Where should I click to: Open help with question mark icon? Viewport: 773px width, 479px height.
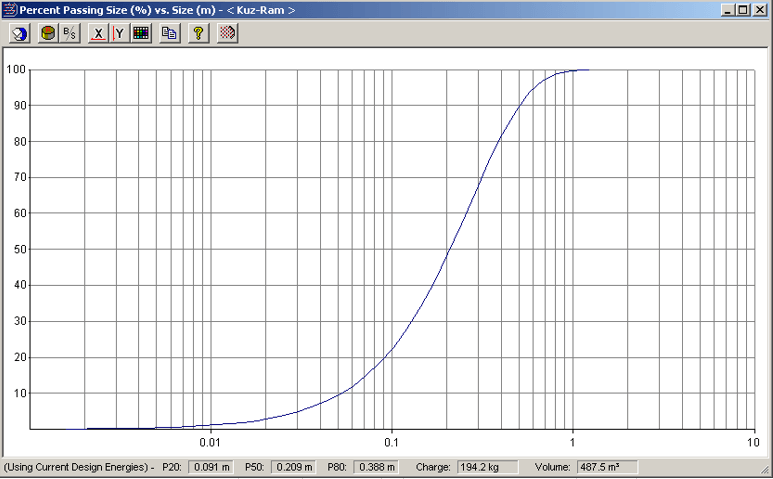click(198, 33)
